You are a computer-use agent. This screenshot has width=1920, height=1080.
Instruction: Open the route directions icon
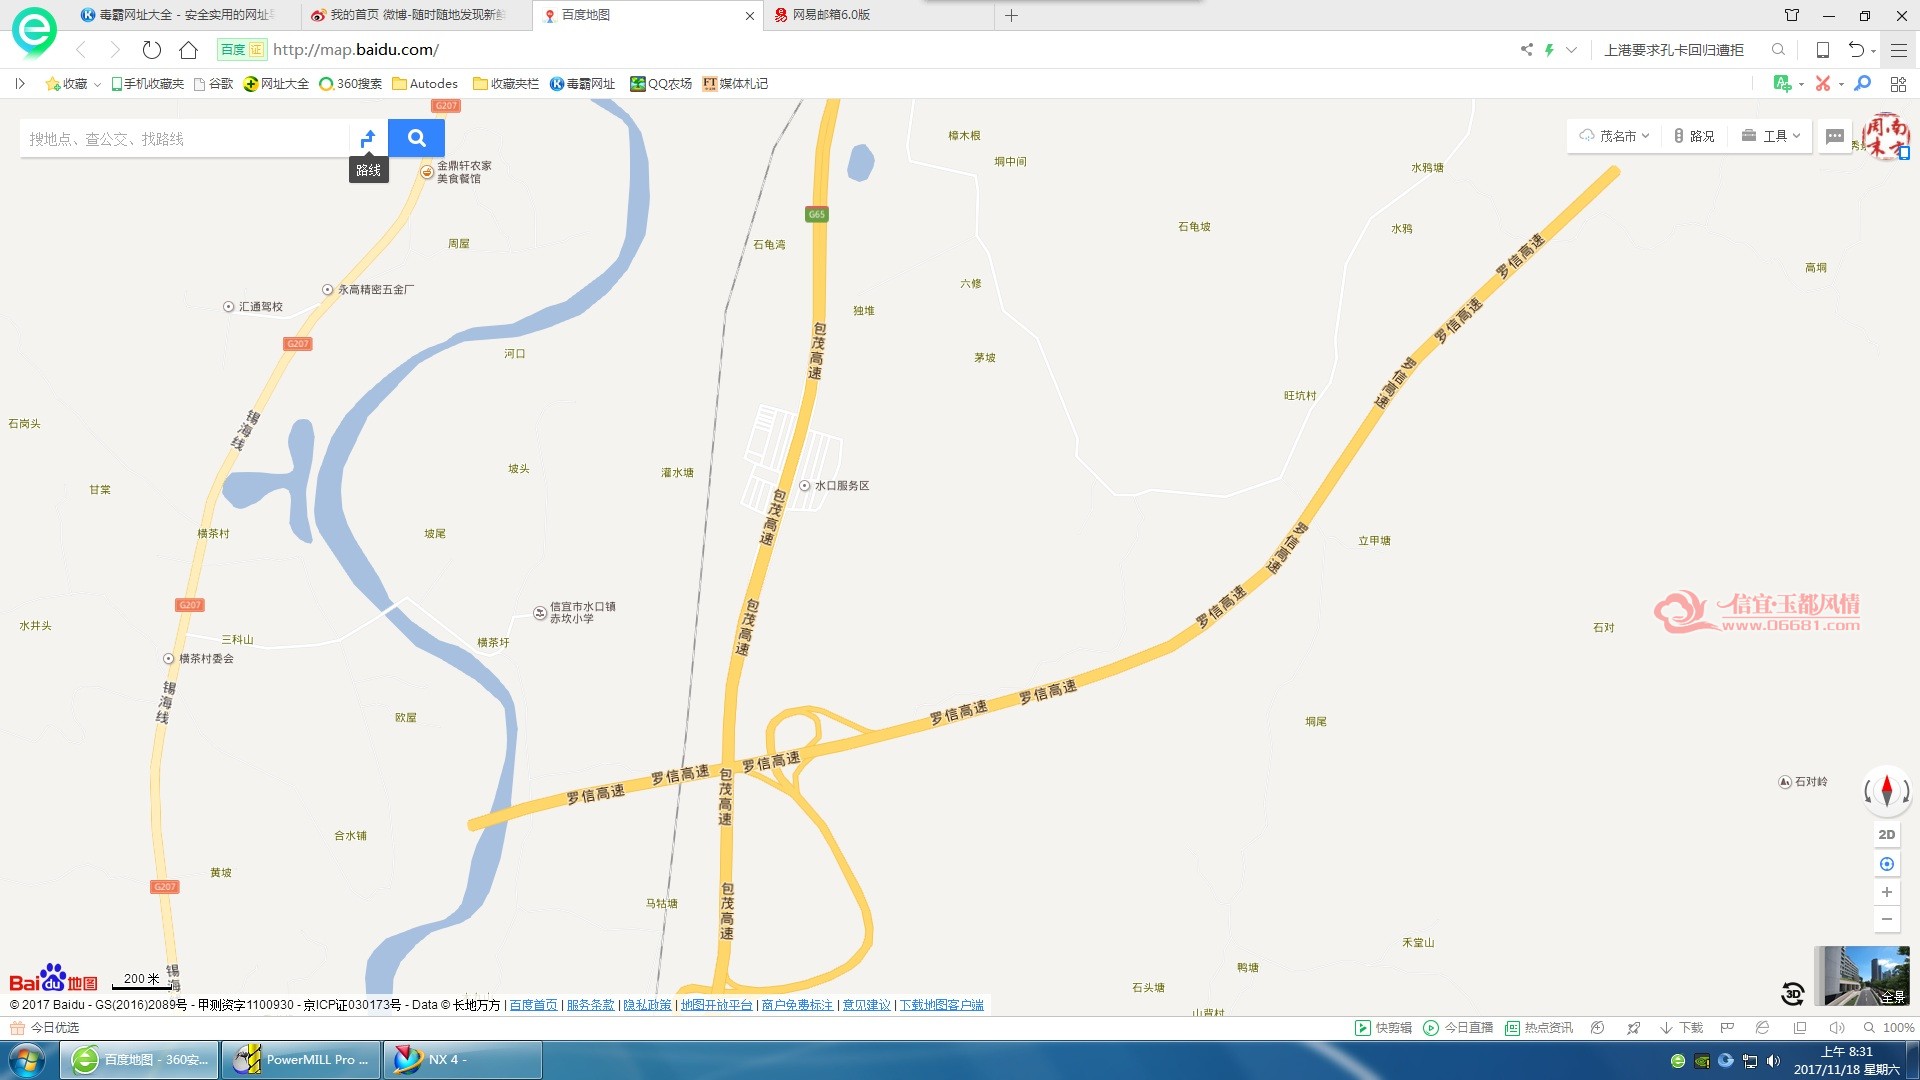368,138
